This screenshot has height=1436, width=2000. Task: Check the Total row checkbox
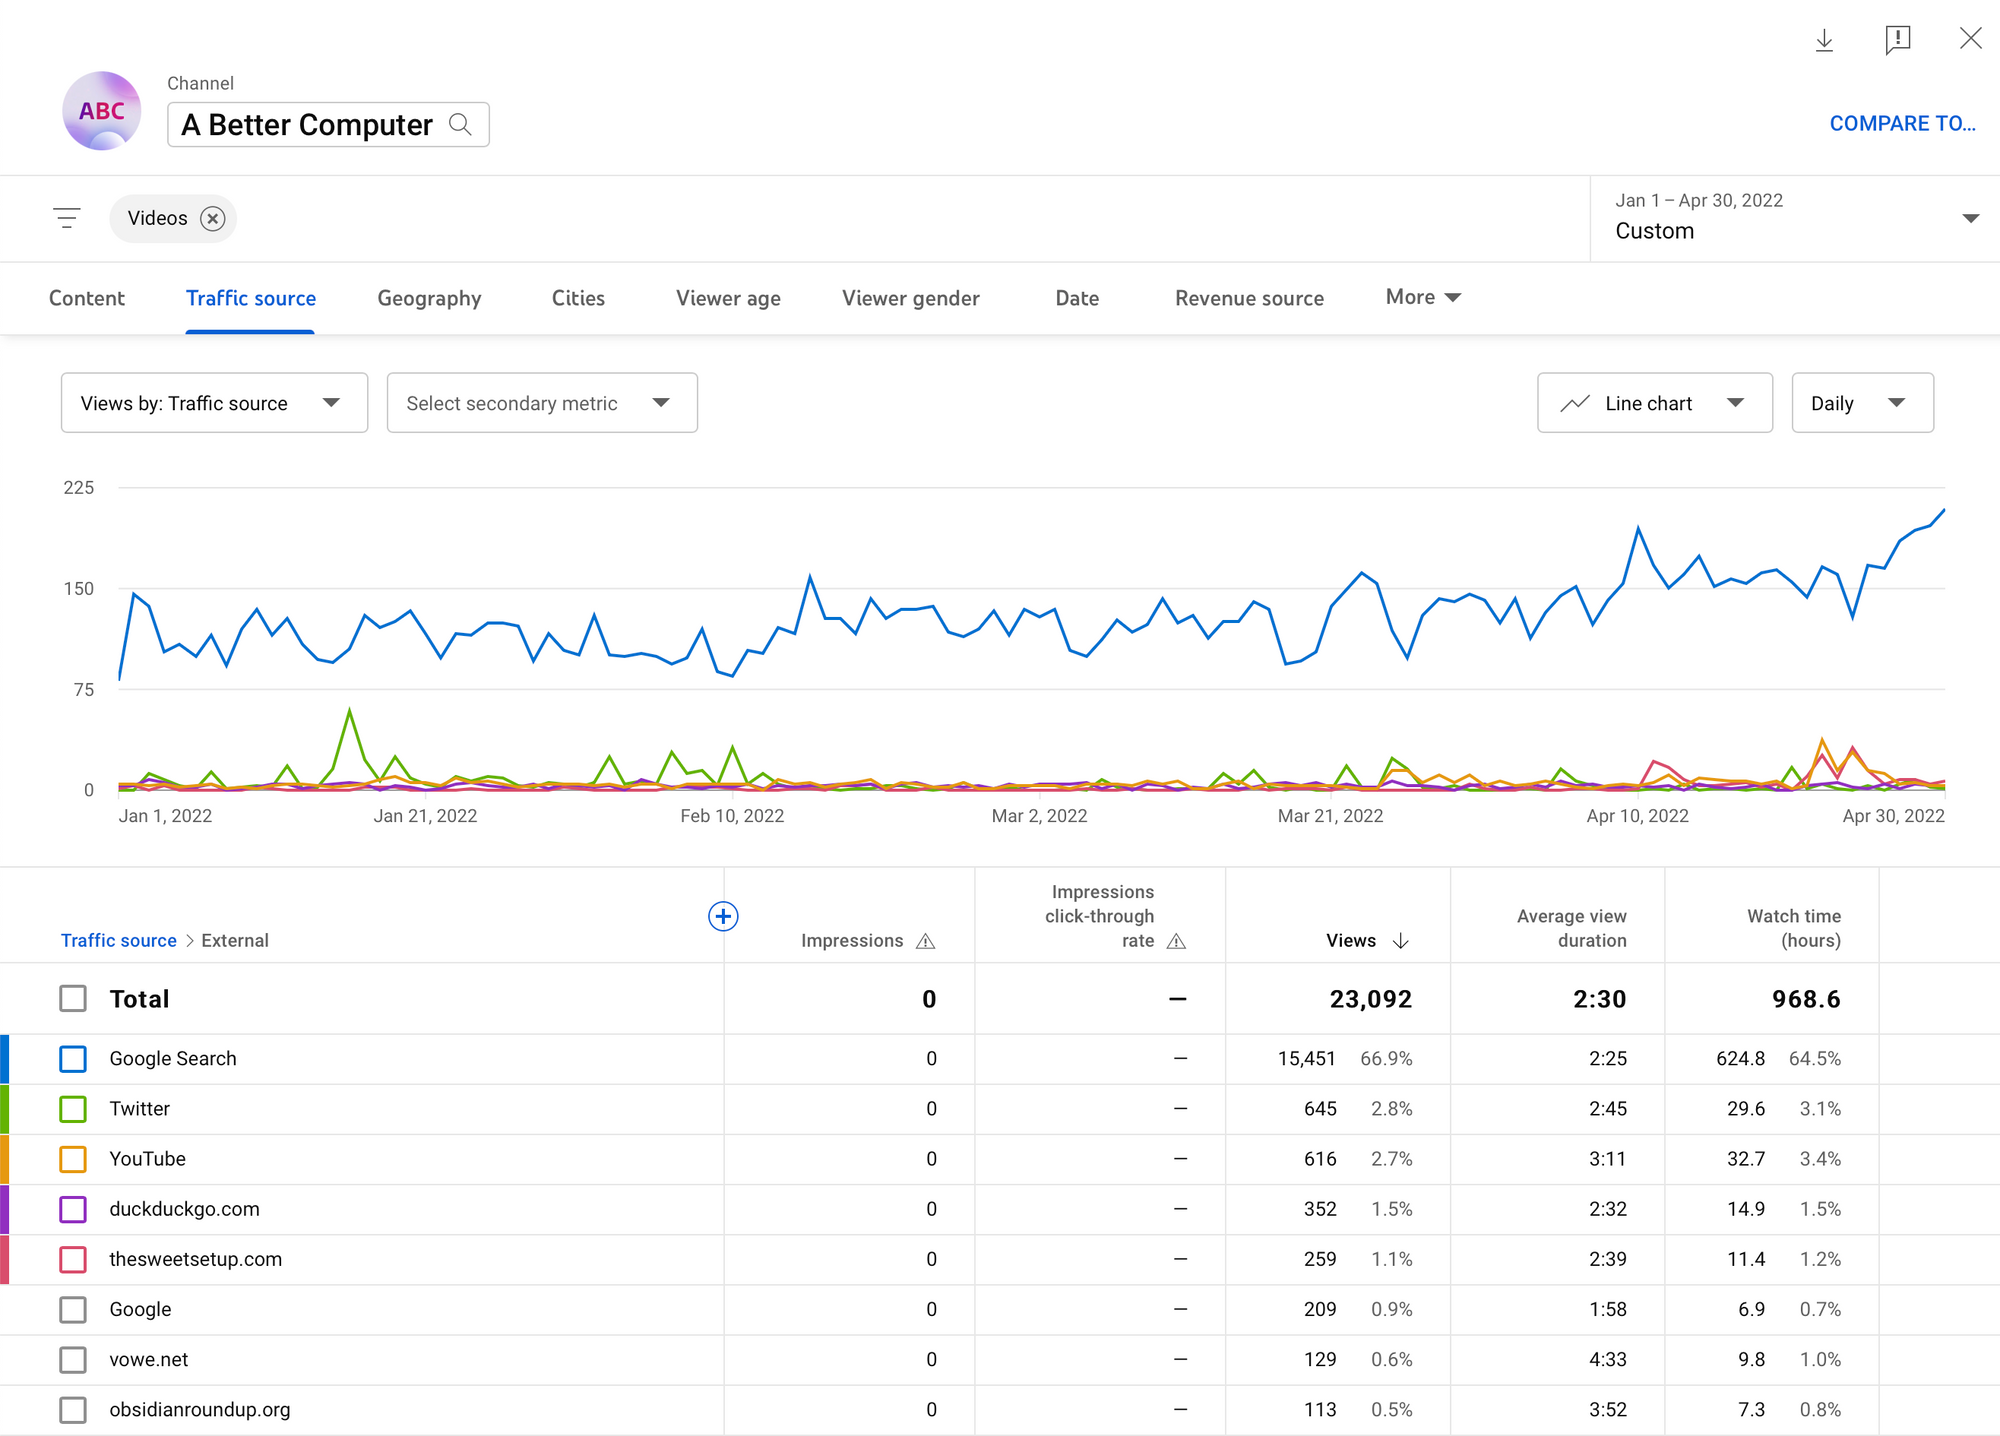pos(73,999)
